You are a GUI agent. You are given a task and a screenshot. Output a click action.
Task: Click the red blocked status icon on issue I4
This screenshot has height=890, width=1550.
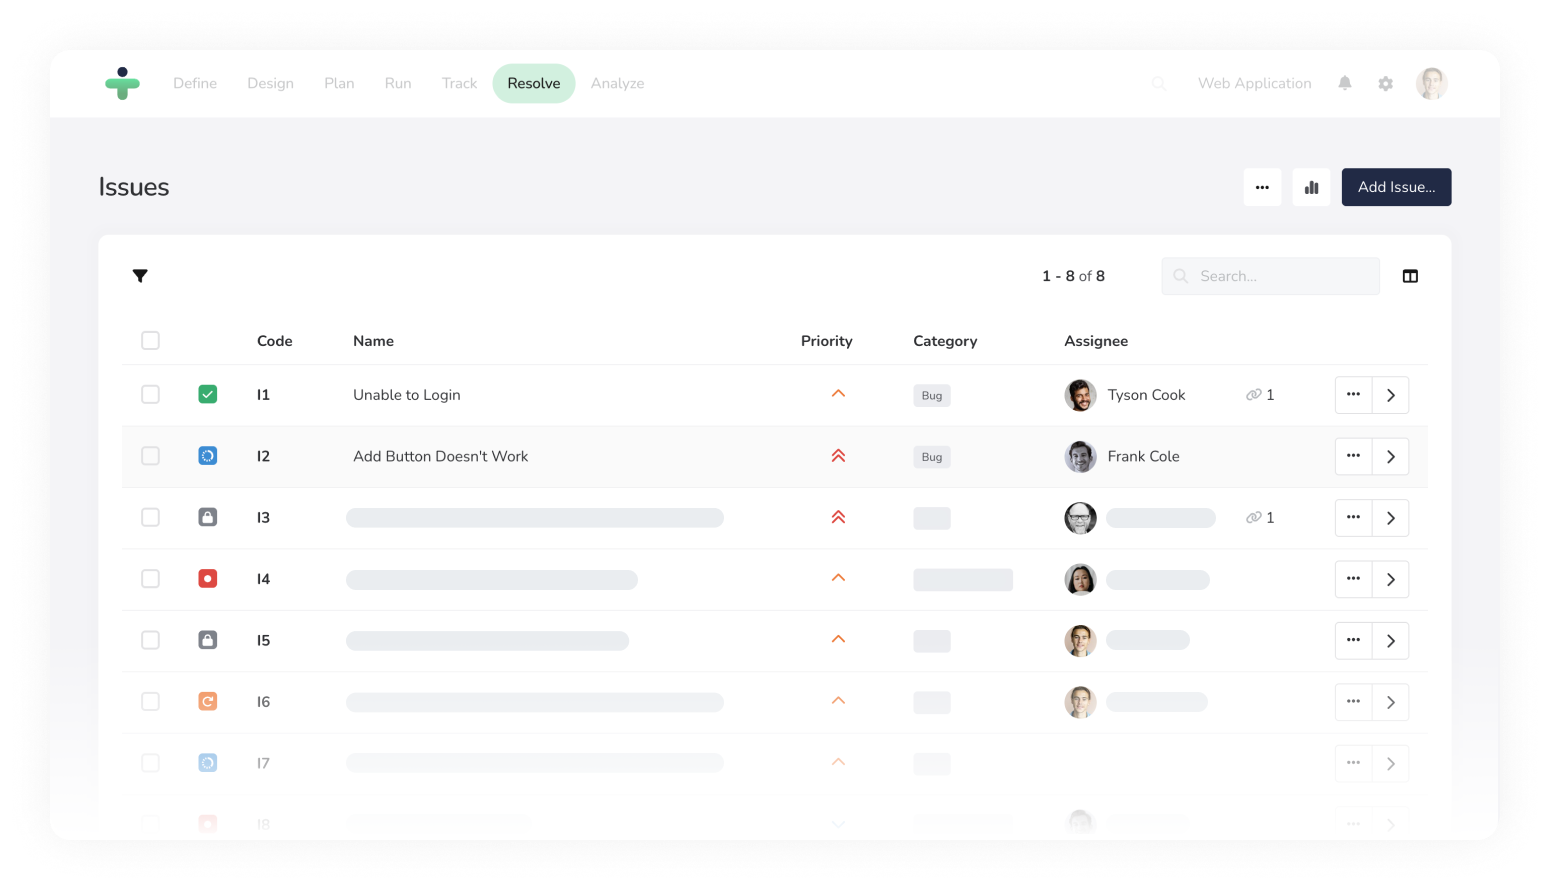(x=208, y=579)
